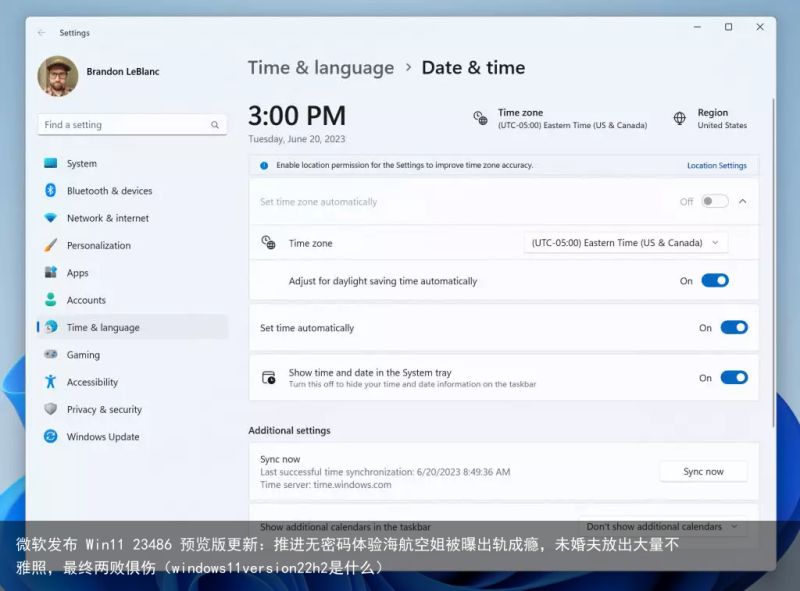Viewport: 800px width, 591px height.
Task: Click the 3:00 PM clock display
Action: [x=297, y=115]
